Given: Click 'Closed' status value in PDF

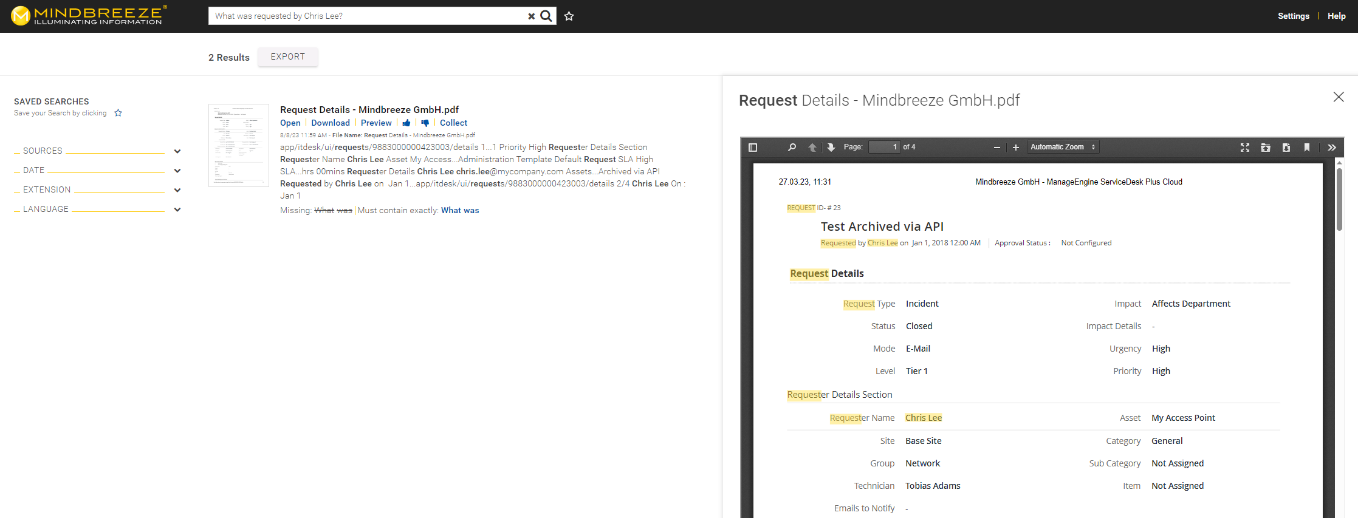Looking at the screenshot, I should 919,326.
